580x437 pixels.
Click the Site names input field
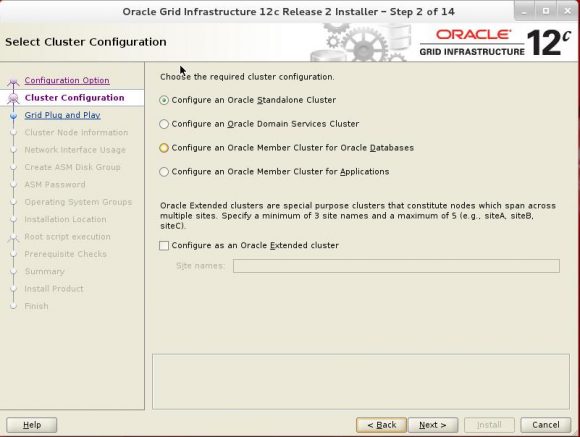pyautogui.click(x=396, y=266)
